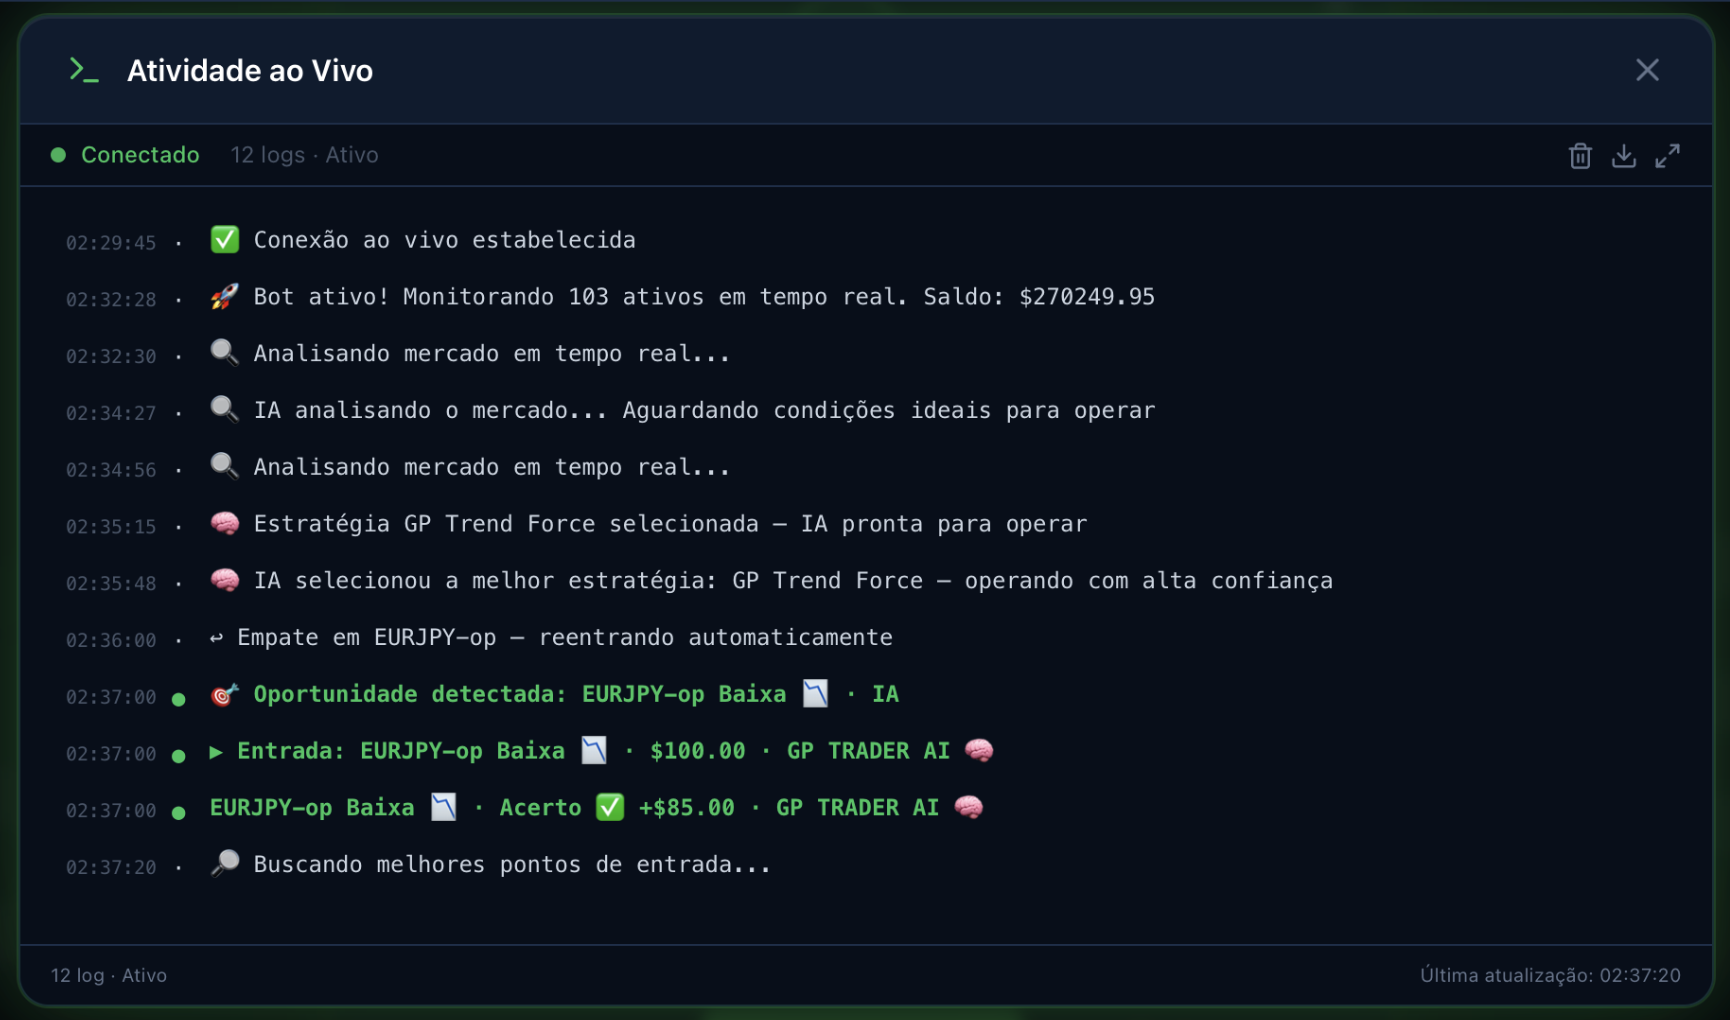The width and height of the screenshot is (1730, 1020).
Task: Click the magnifier icon at 02:32:30 log
Action: click(224, 352)
